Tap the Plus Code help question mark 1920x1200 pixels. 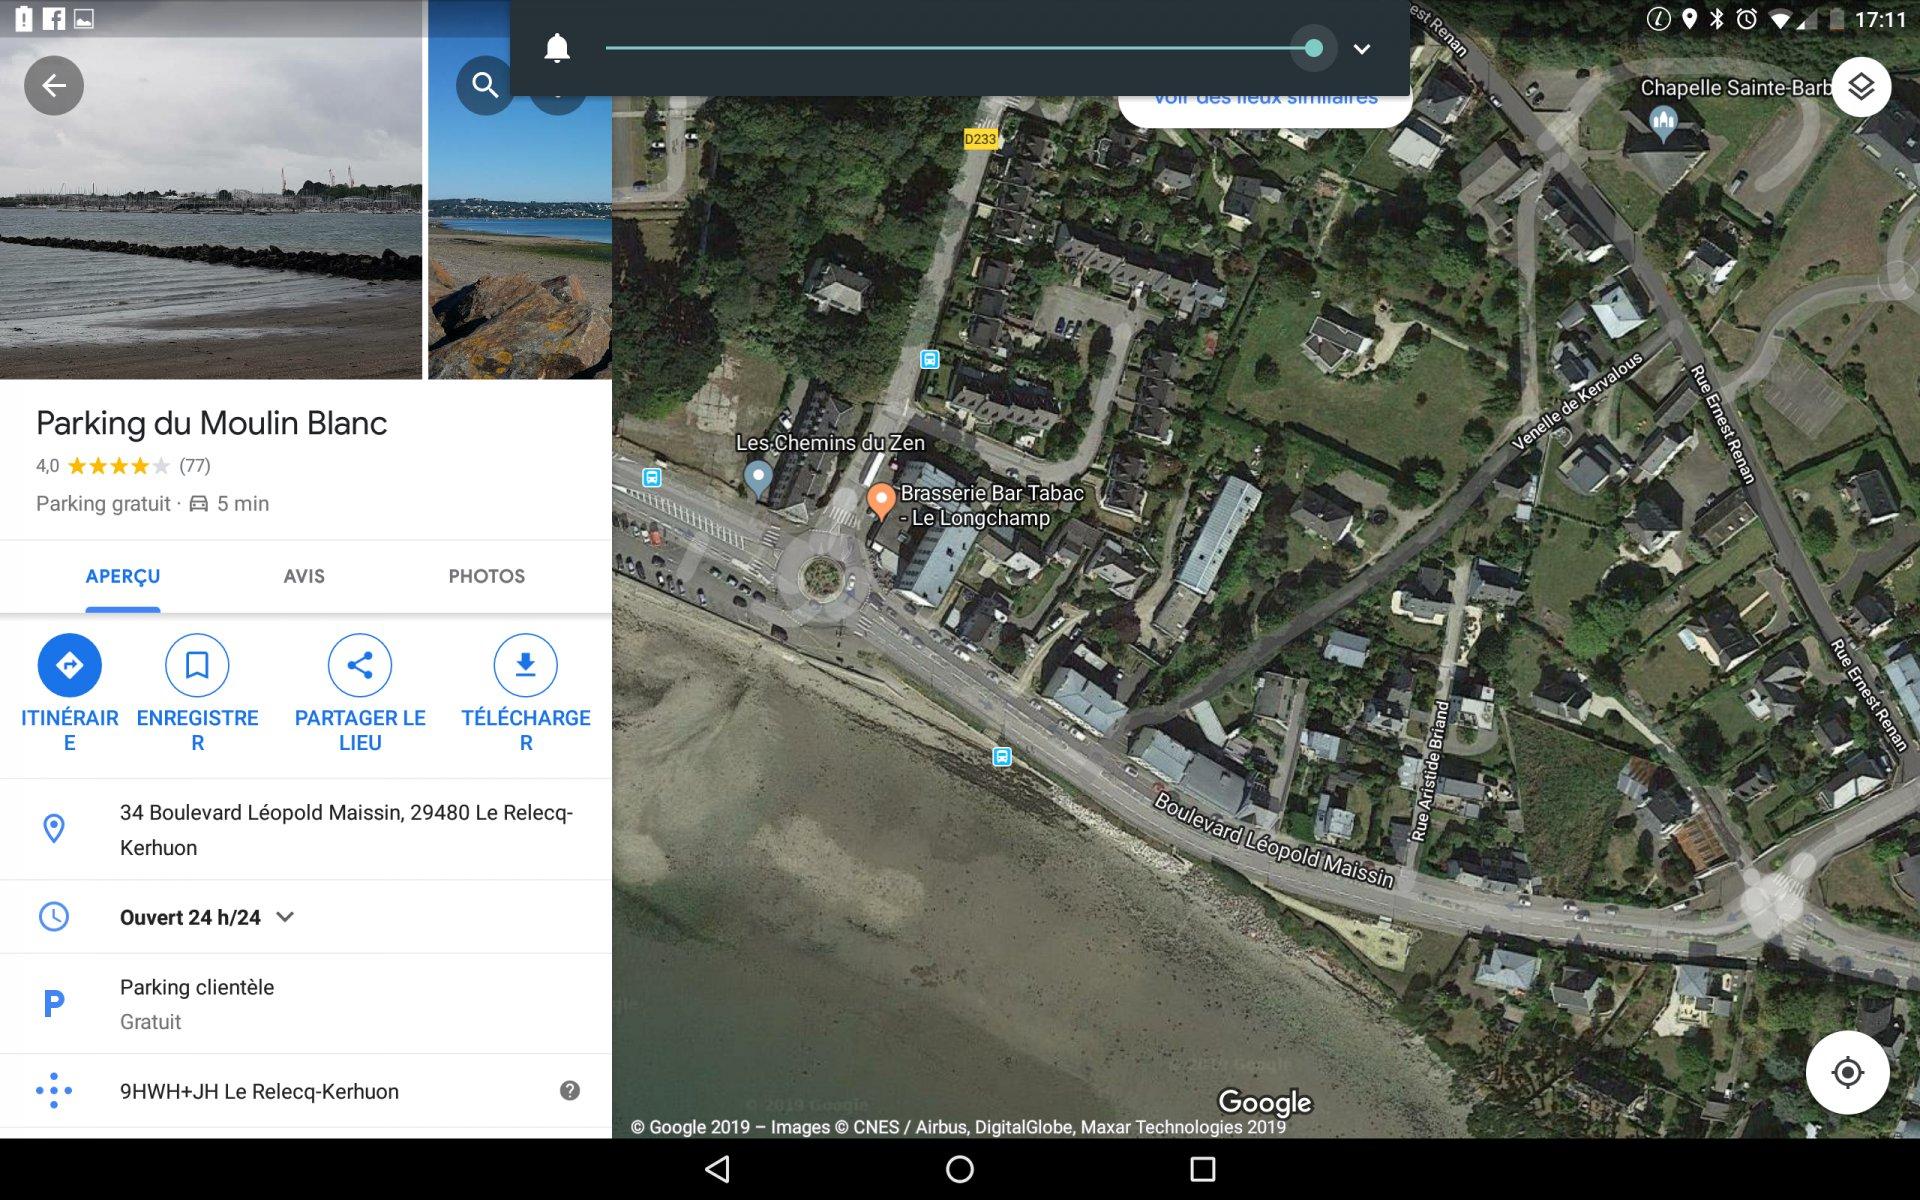(x=570, y=1091)
